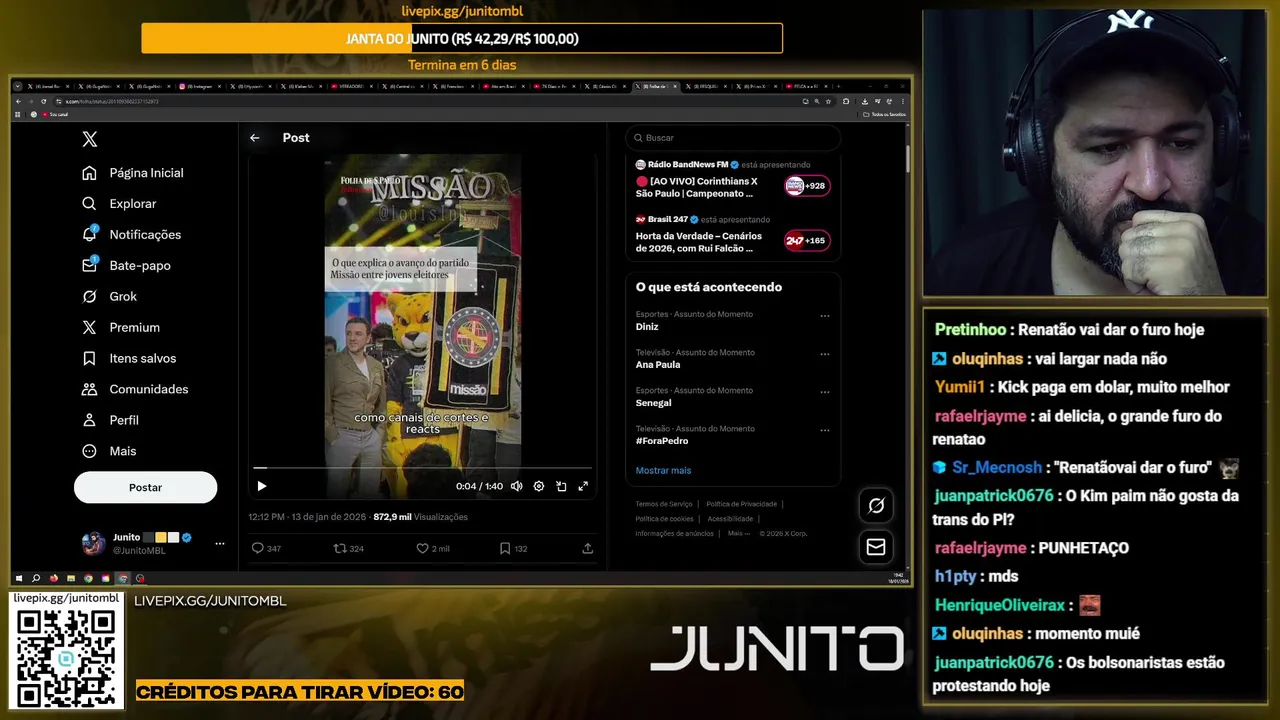
Task: Click the Perfil person icon
Action: (x=90, y=421)
